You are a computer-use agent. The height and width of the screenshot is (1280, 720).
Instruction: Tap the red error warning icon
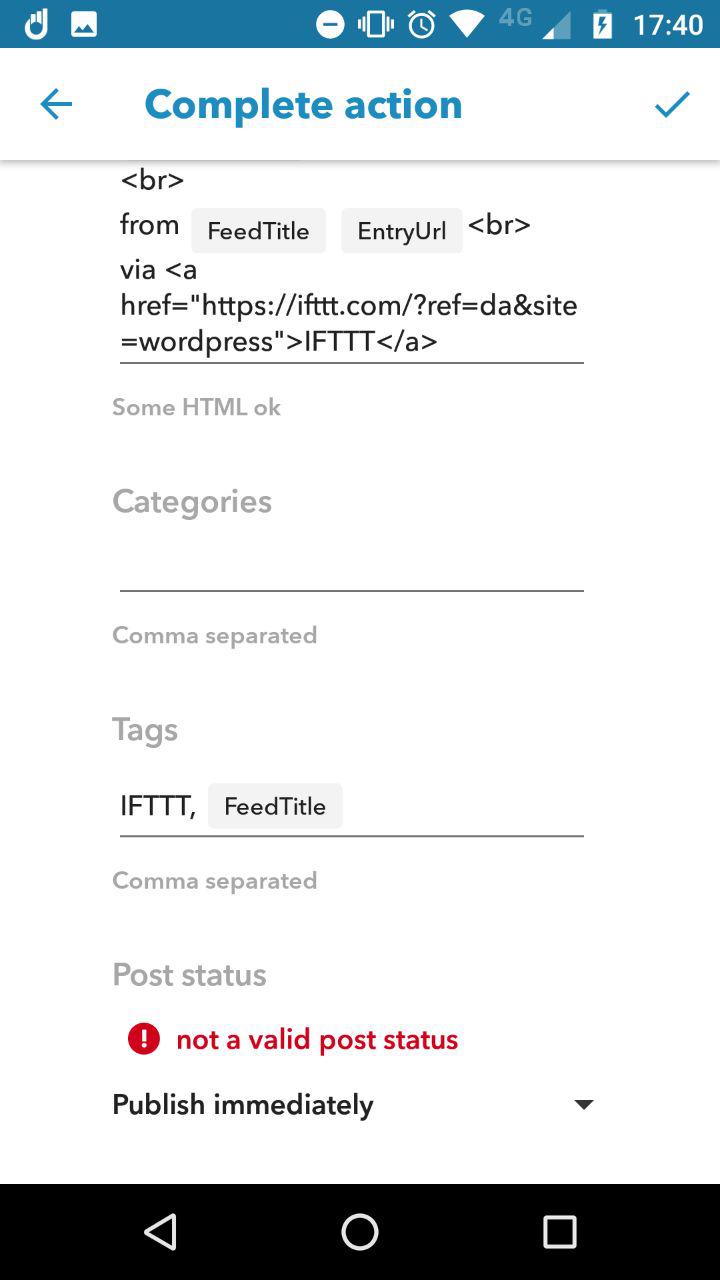point(144,1039)
